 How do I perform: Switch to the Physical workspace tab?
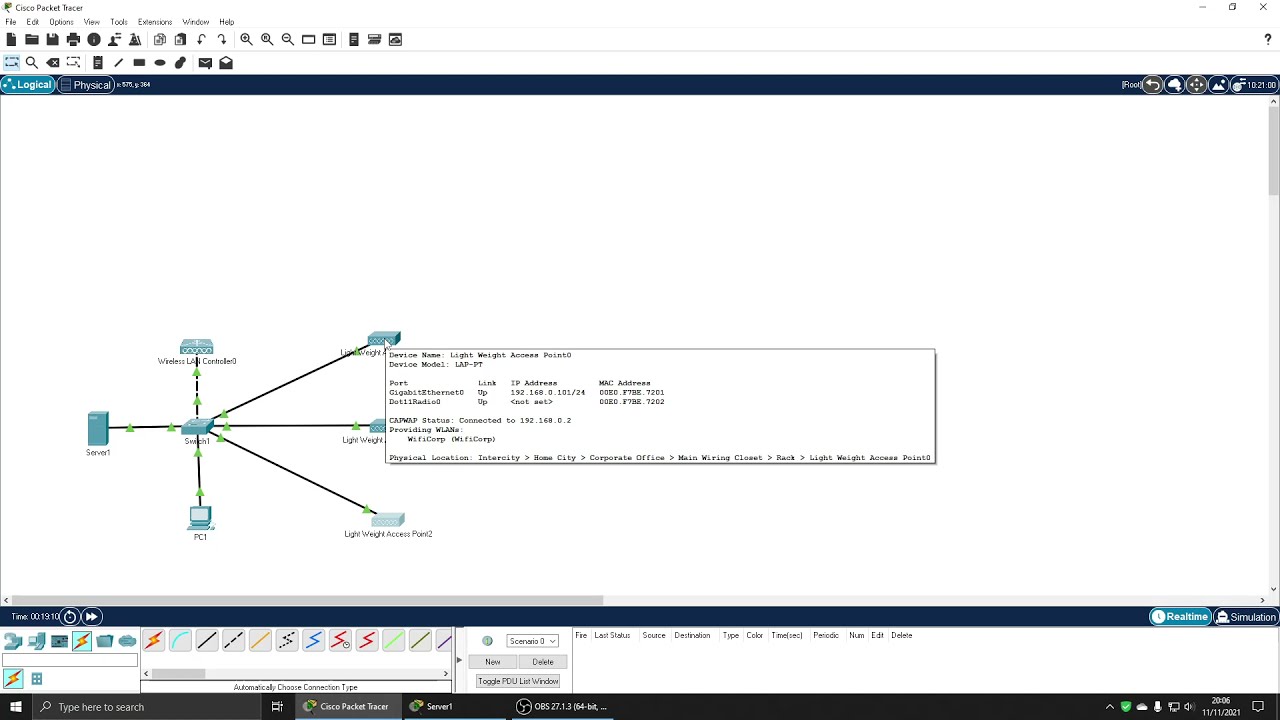tap(85, 85)
